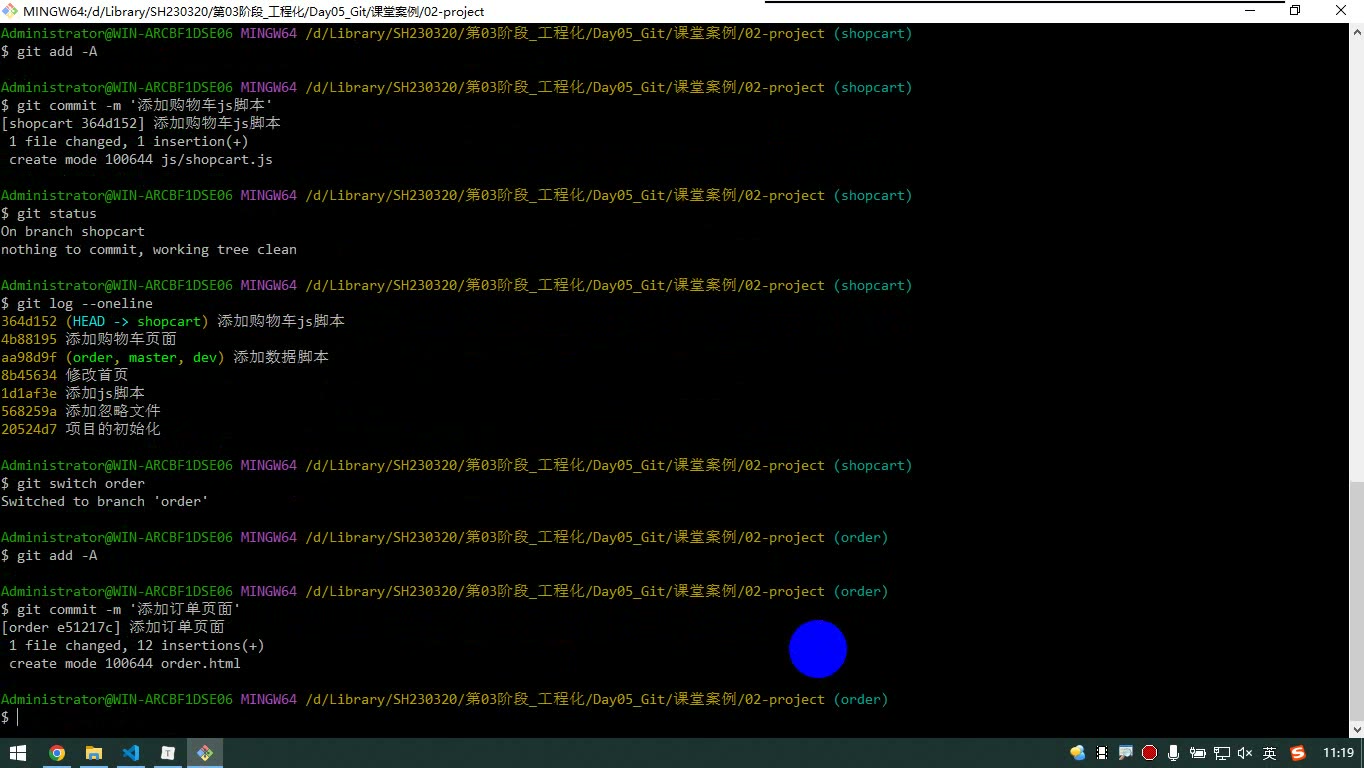Click the red recording tray icon

[x=1150, y=753]
